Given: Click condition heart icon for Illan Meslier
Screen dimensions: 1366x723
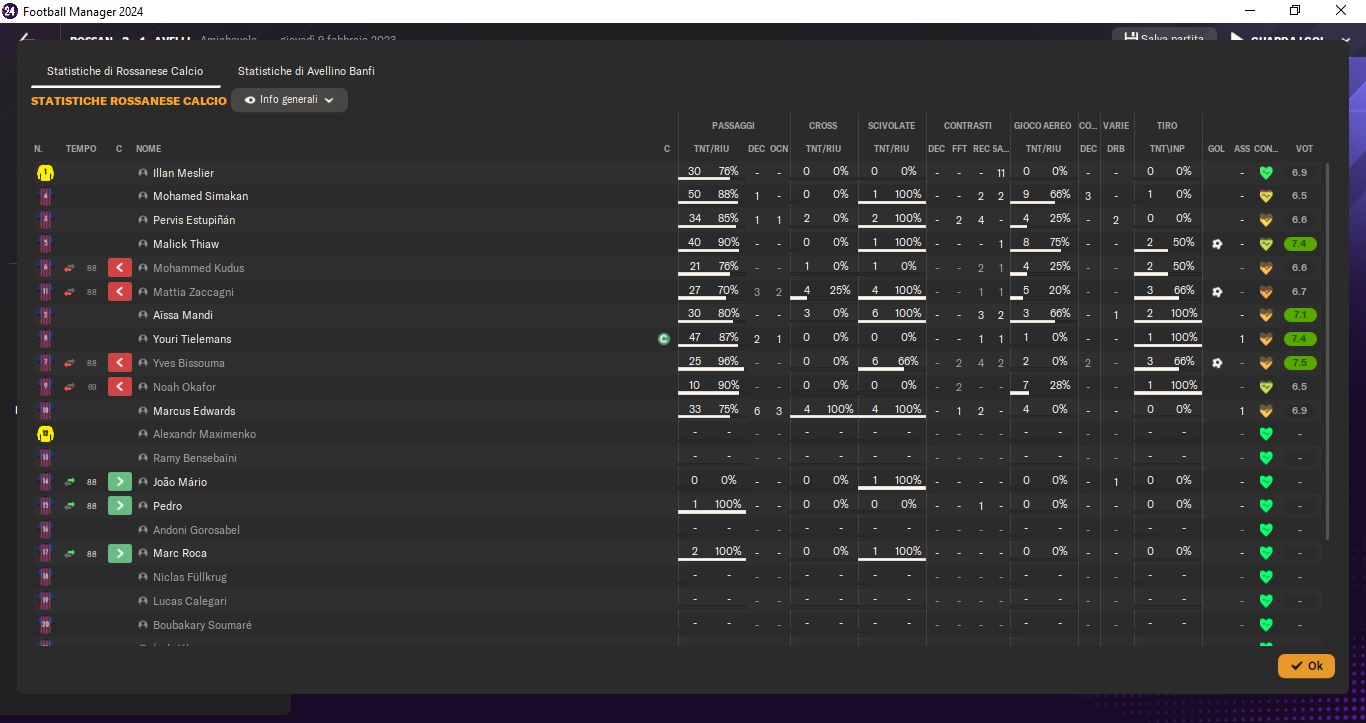Looking at the screenshot, I should [1266, 173].
